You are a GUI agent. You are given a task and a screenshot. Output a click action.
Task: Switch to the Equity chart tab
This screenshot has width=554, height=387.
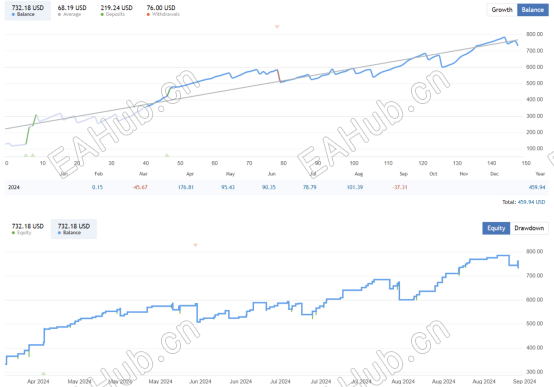pos(496,228)
